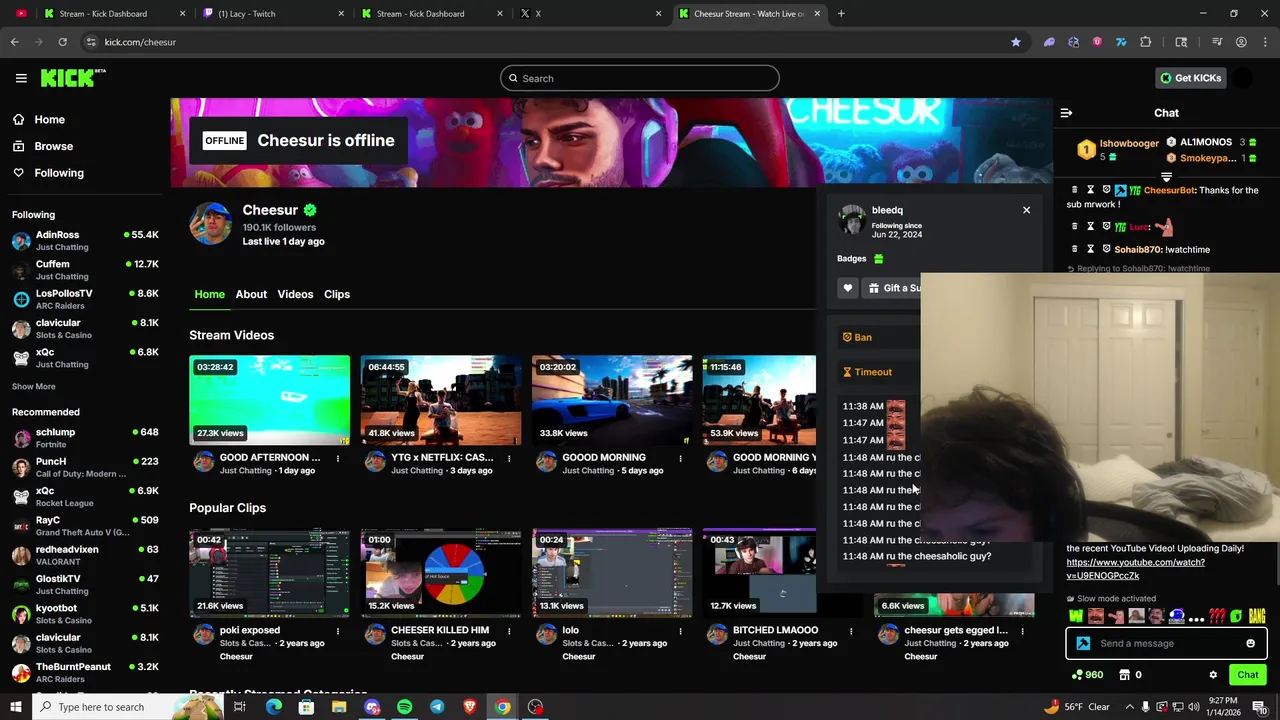1280x720 pixels.
Task: Delete Sohaib870's message with trash icon
Action: tap(1075, 249)
